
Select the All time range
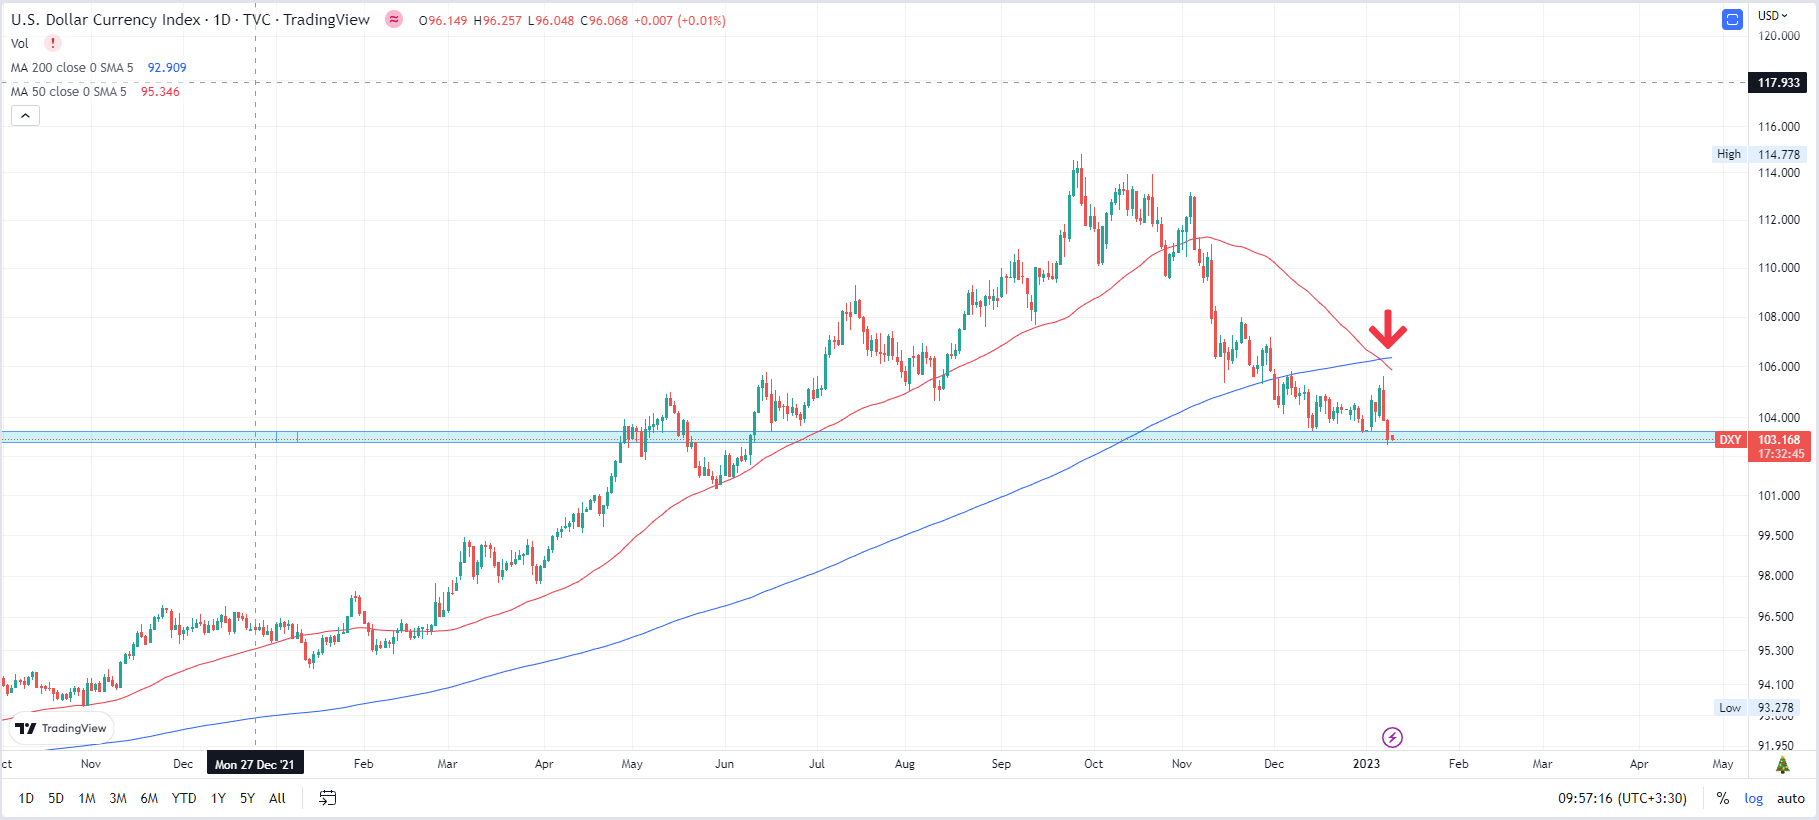point(277,798)
